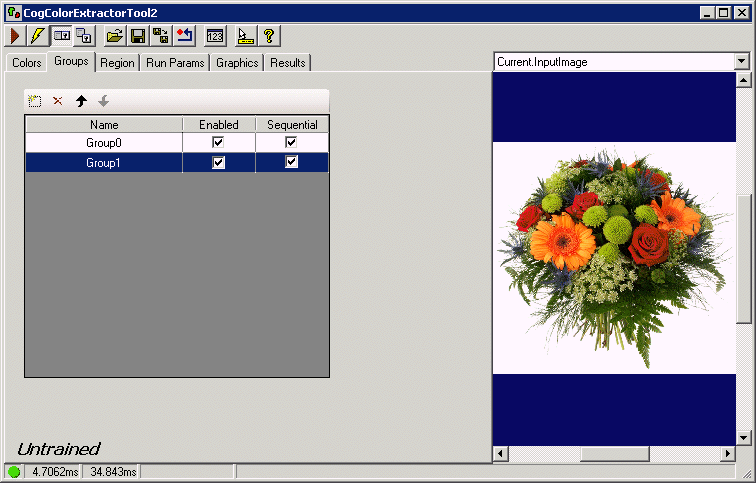Select the Group0 row name cell

[x=103, y=143]
